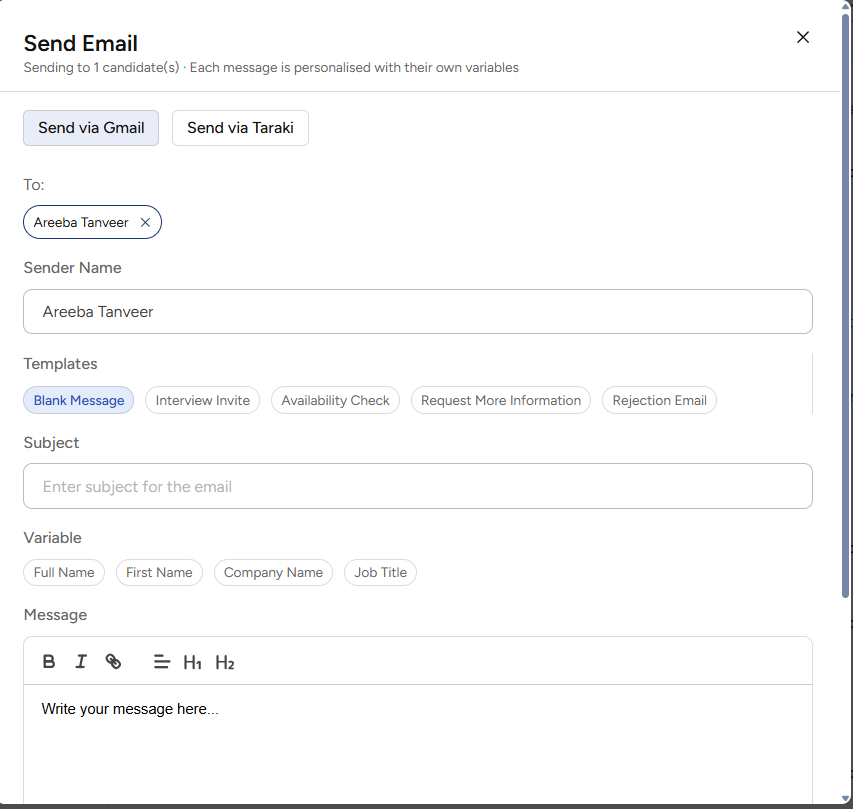Toggle italic formatting in message toolbar

point(81,662)
